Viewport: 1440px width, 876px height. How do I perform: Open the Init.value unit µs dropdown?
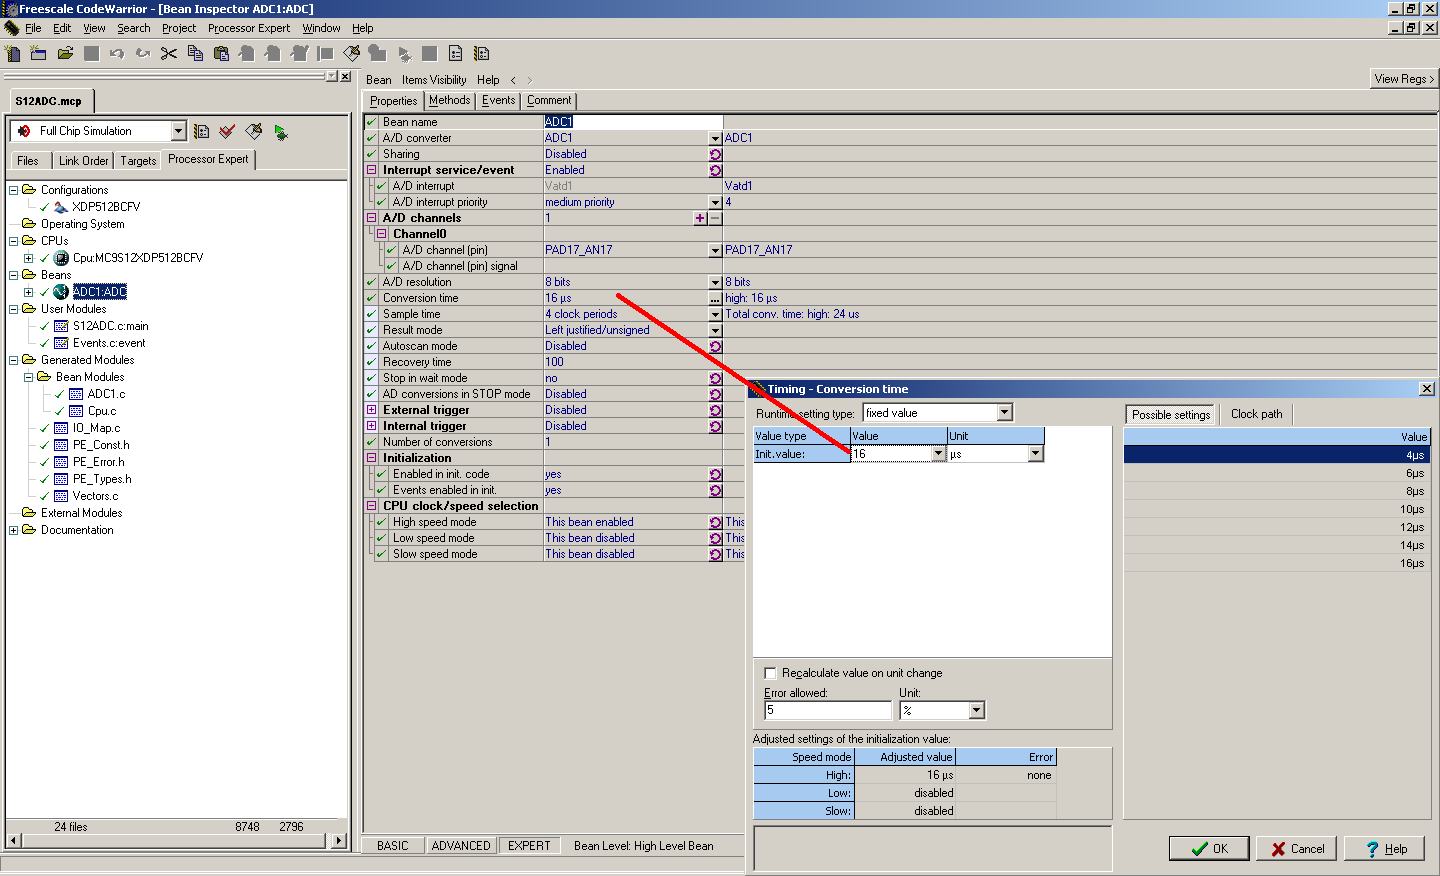coord(1036,454)
